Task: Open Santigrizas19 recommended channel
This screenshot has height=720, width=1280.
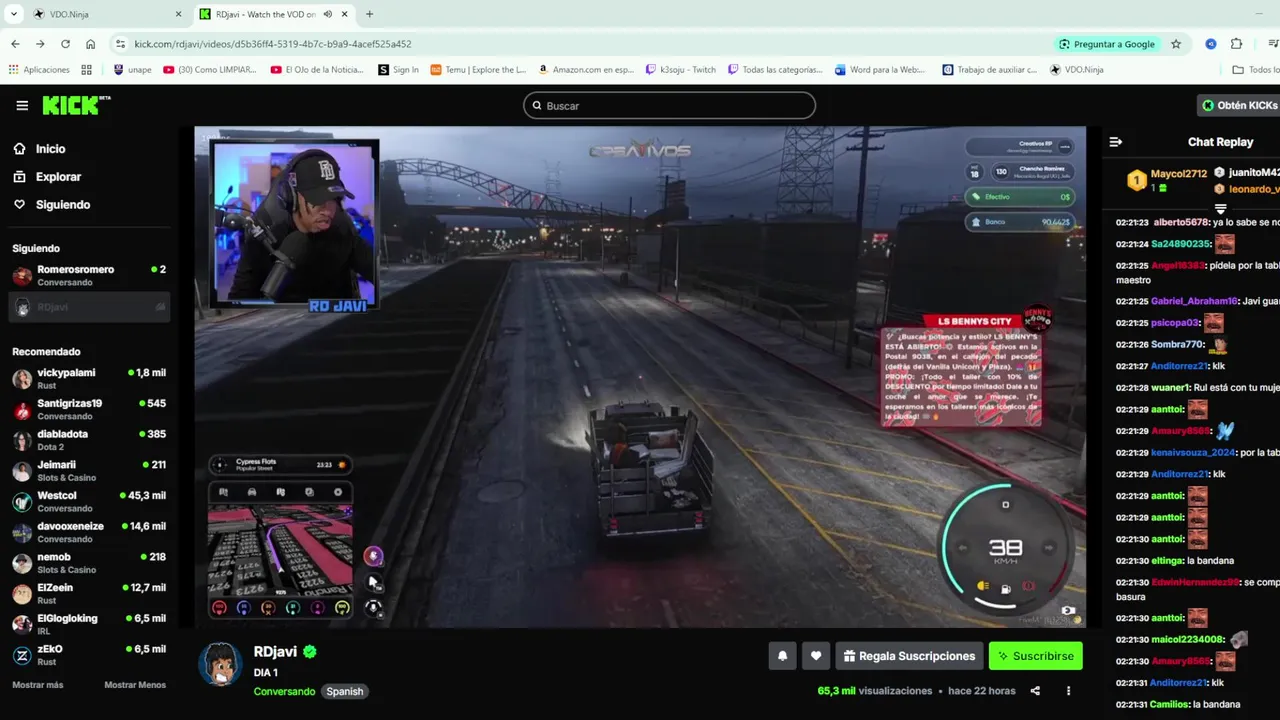Action: click(x=88, y=409)
